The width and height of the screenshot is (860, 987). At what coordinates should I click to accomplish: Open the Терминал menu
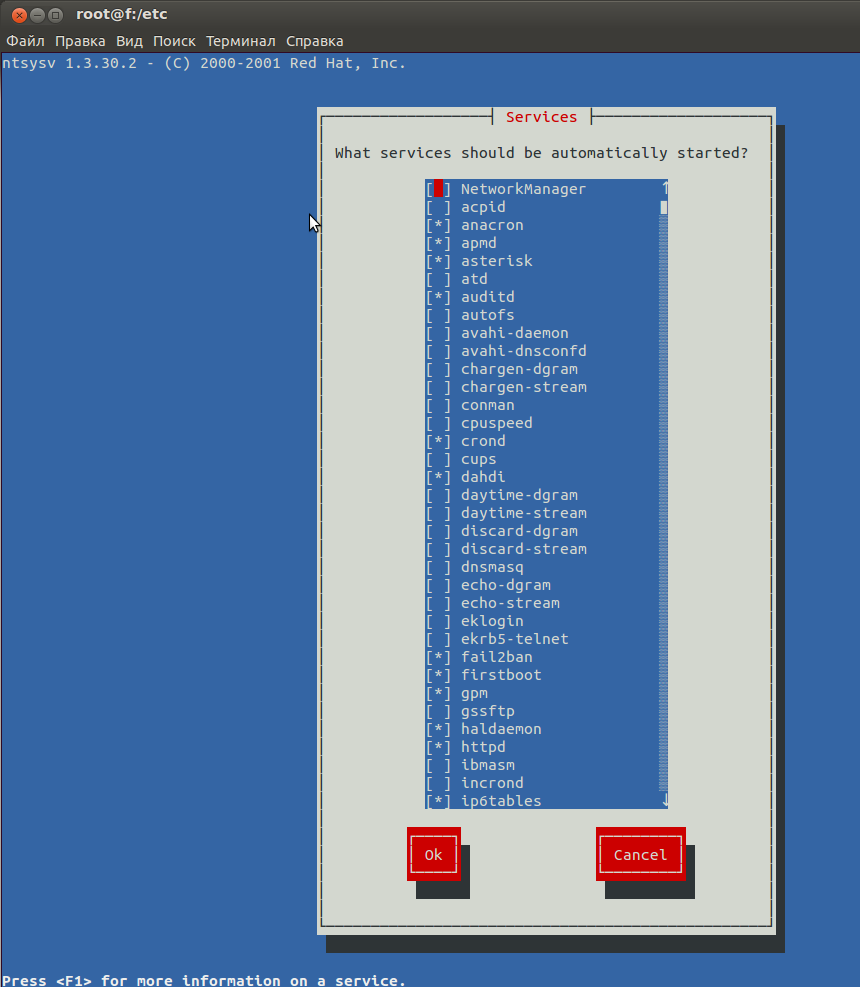pyautogui.click(x=240, y=42)
